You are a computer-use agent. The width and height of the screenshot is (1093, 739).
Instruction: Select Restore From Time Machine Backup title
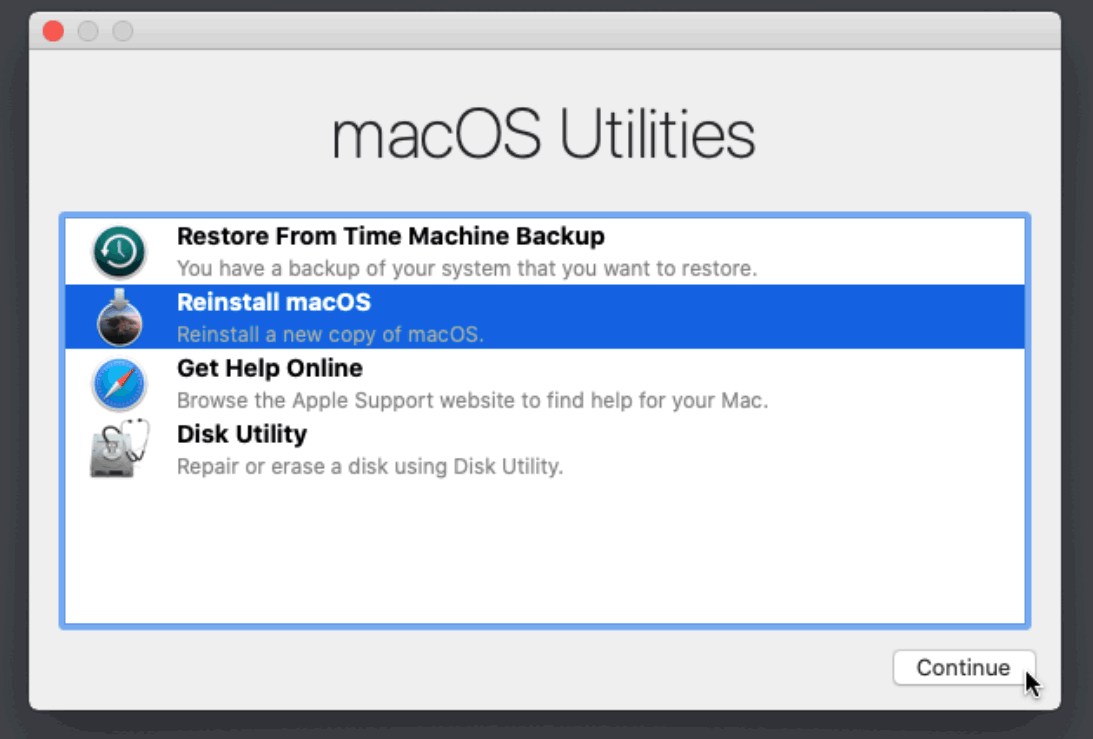390,236
